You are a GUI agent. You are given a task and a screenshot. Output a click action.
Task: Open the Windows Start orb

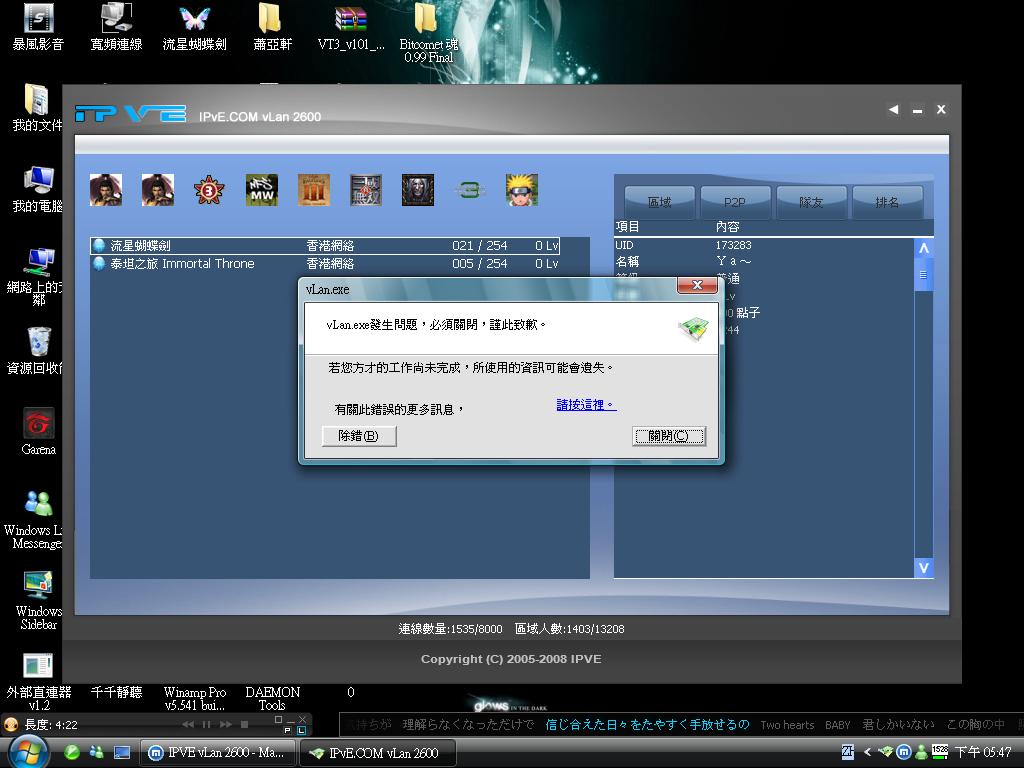(27, 750)
